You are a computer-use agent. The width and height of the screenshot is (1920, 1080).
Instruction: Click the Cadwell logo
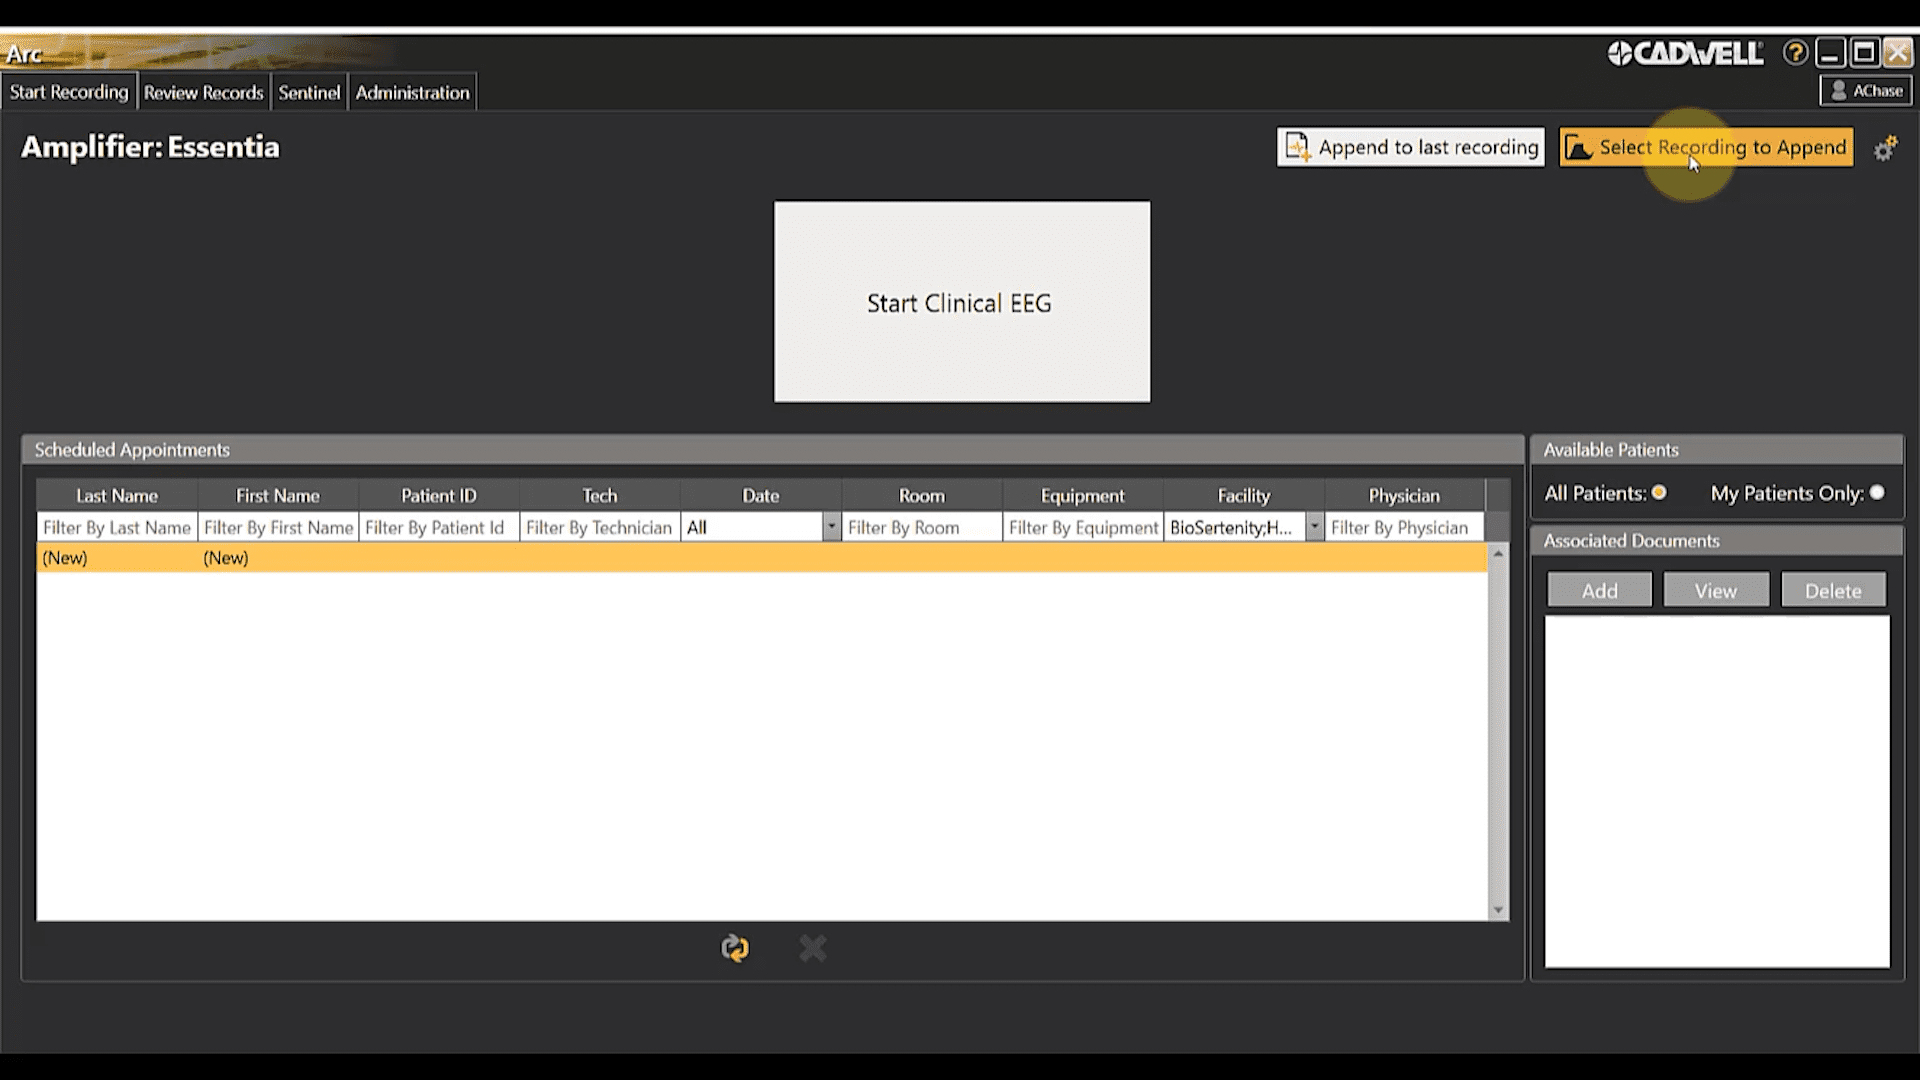pos(1686,53)
